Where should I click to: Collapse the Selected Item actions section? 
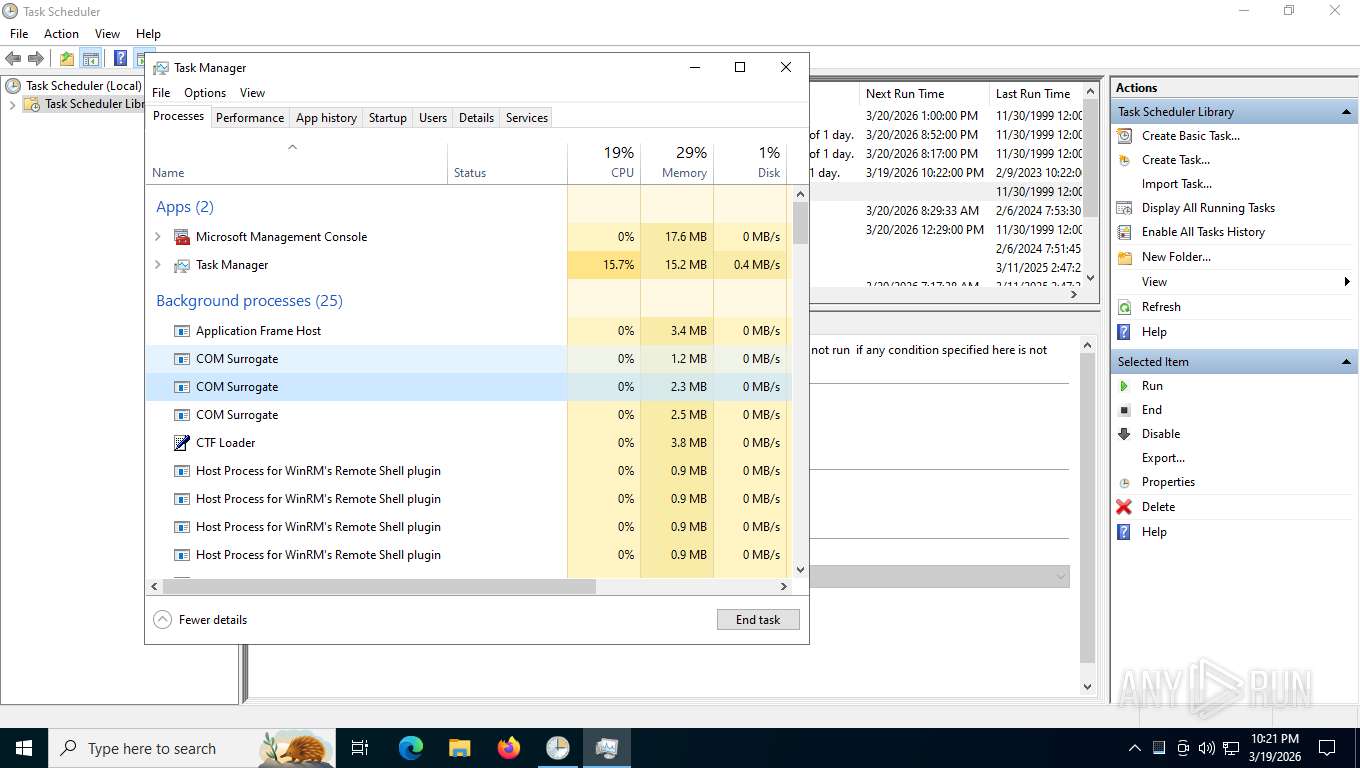[1346, 362]
